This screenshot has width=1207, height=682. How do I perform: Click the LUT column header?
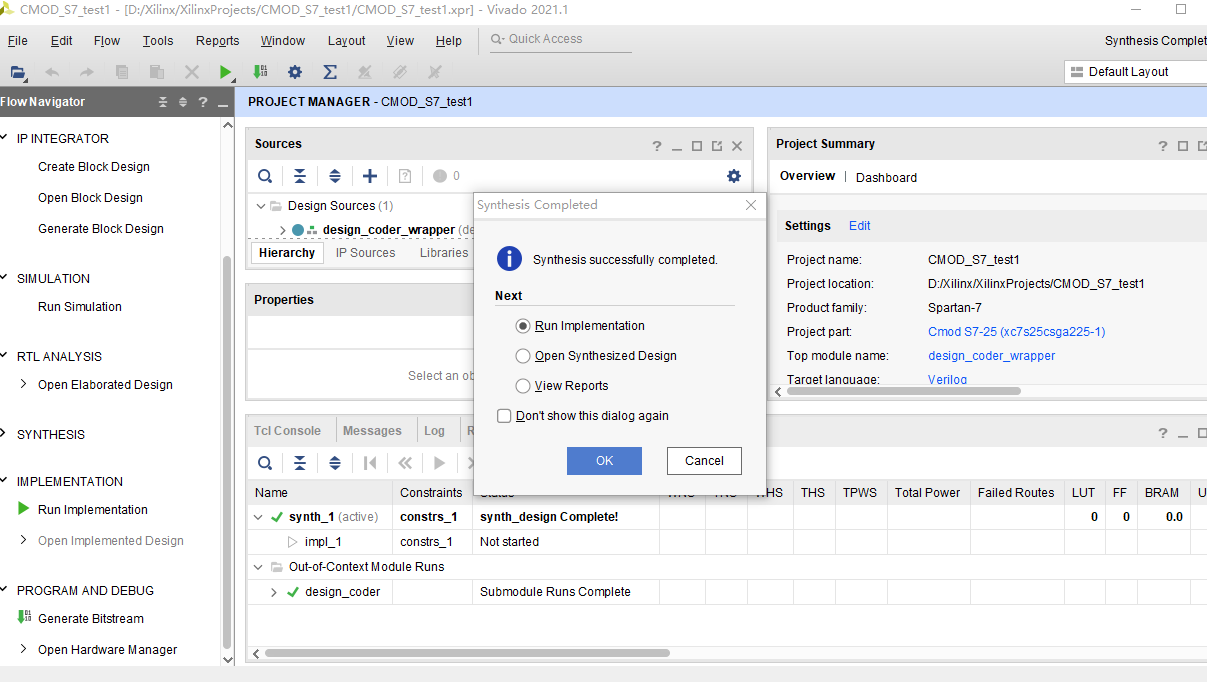click(1083, 493)
